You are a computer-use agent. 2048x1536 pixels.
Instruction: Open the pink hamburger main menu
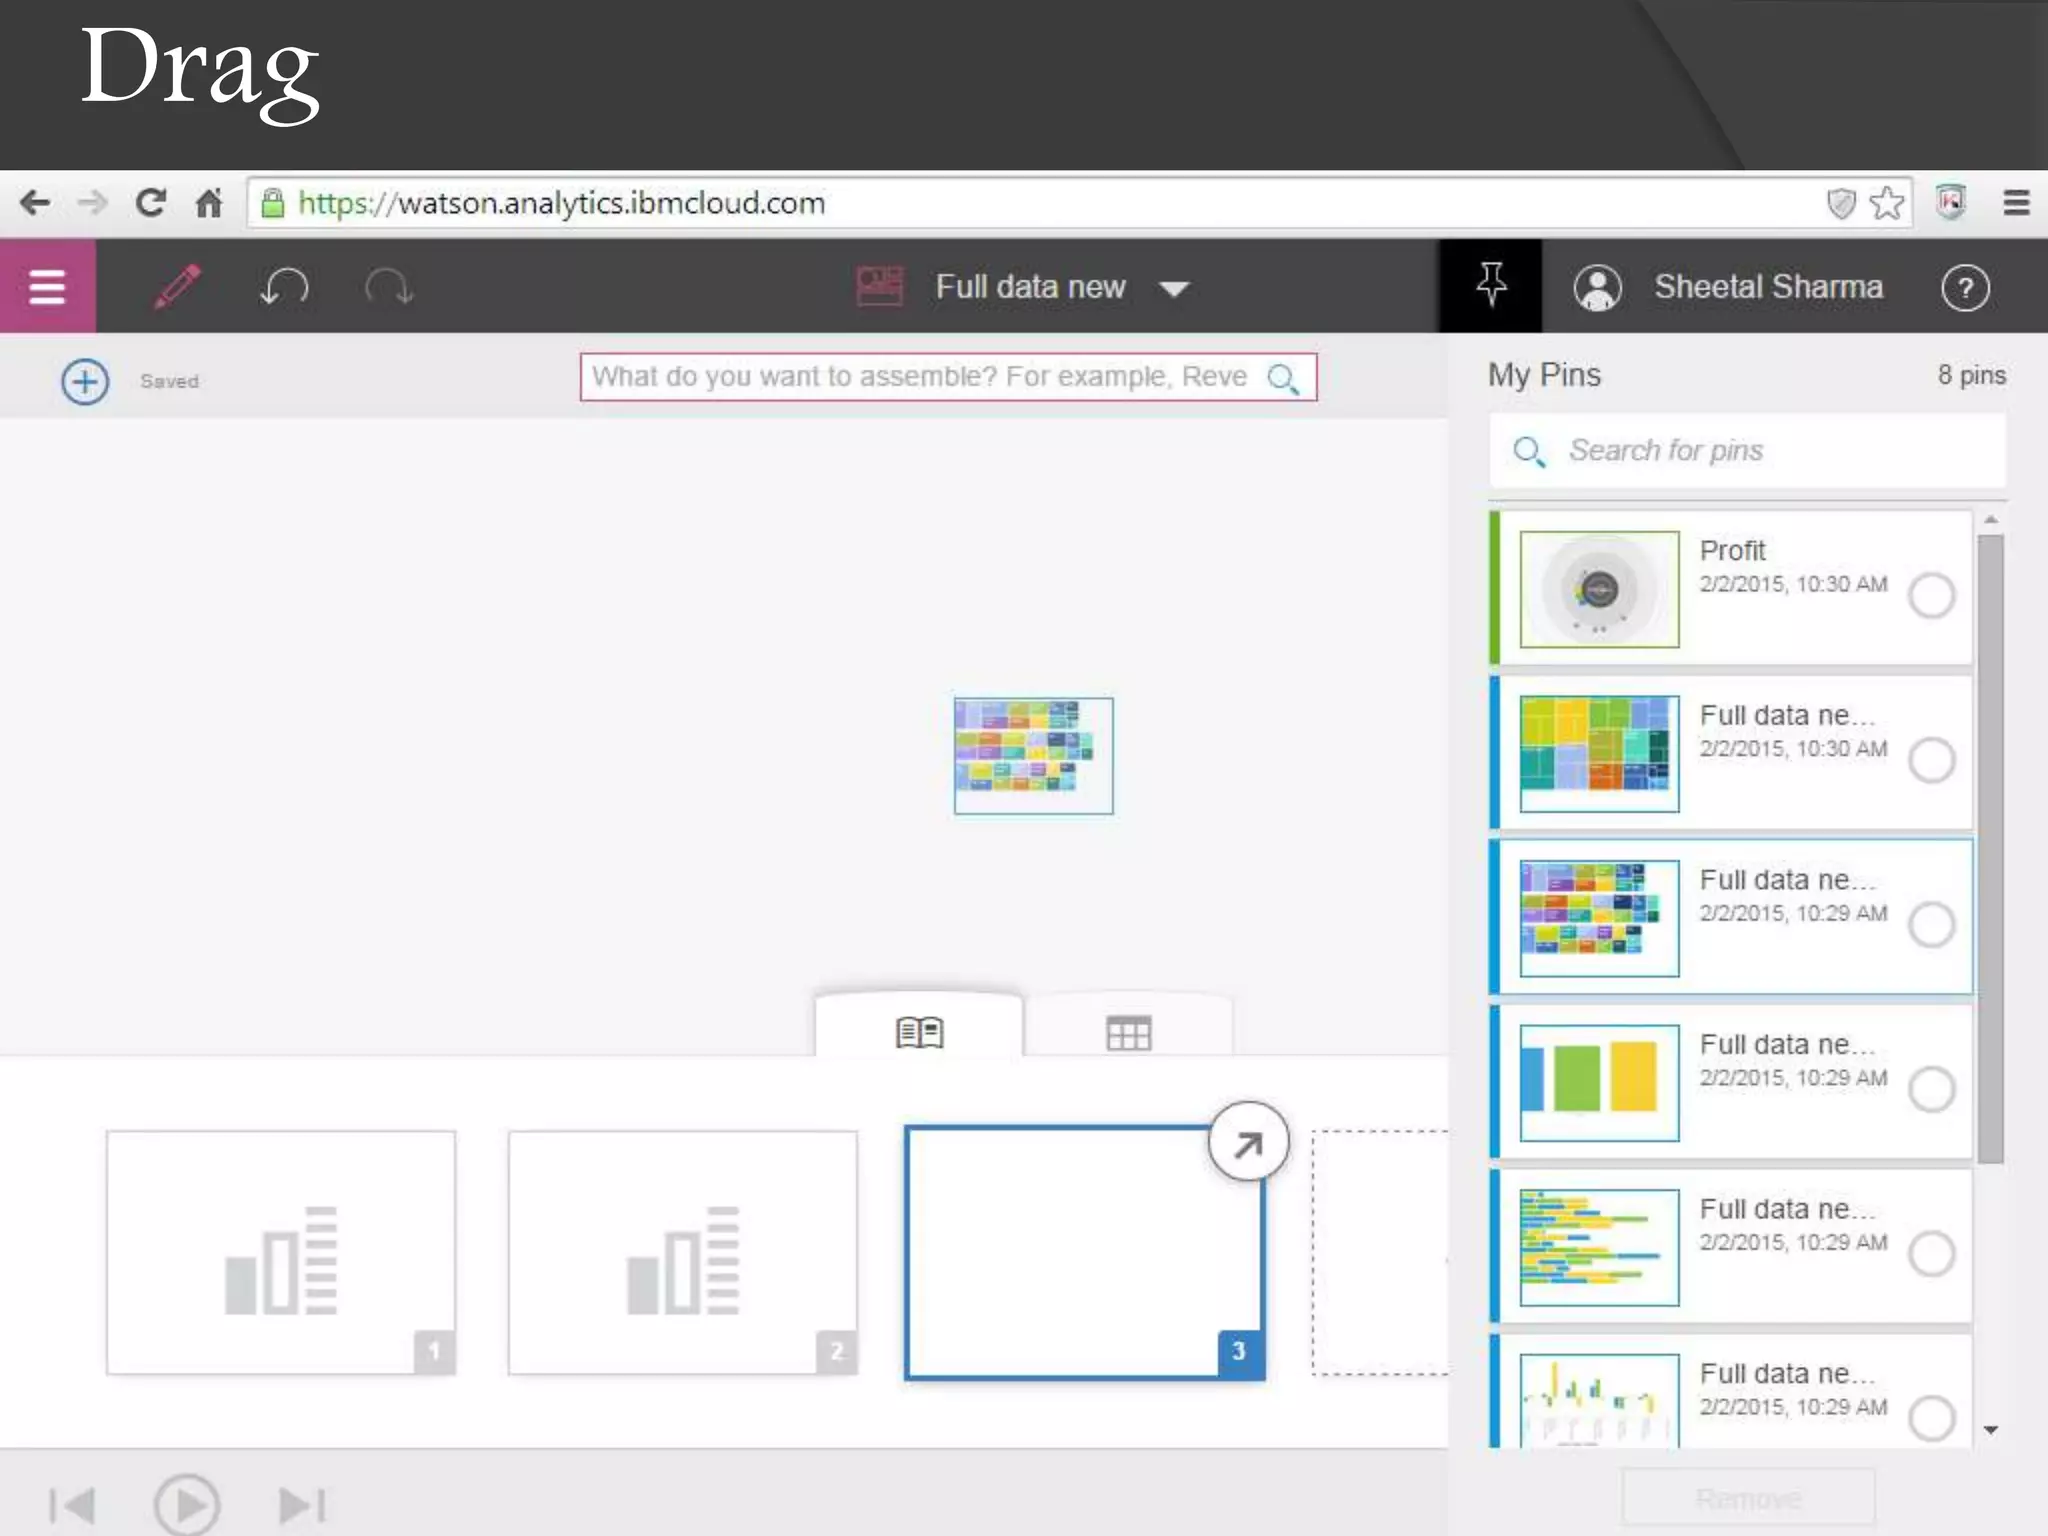[x=47, y=287]
